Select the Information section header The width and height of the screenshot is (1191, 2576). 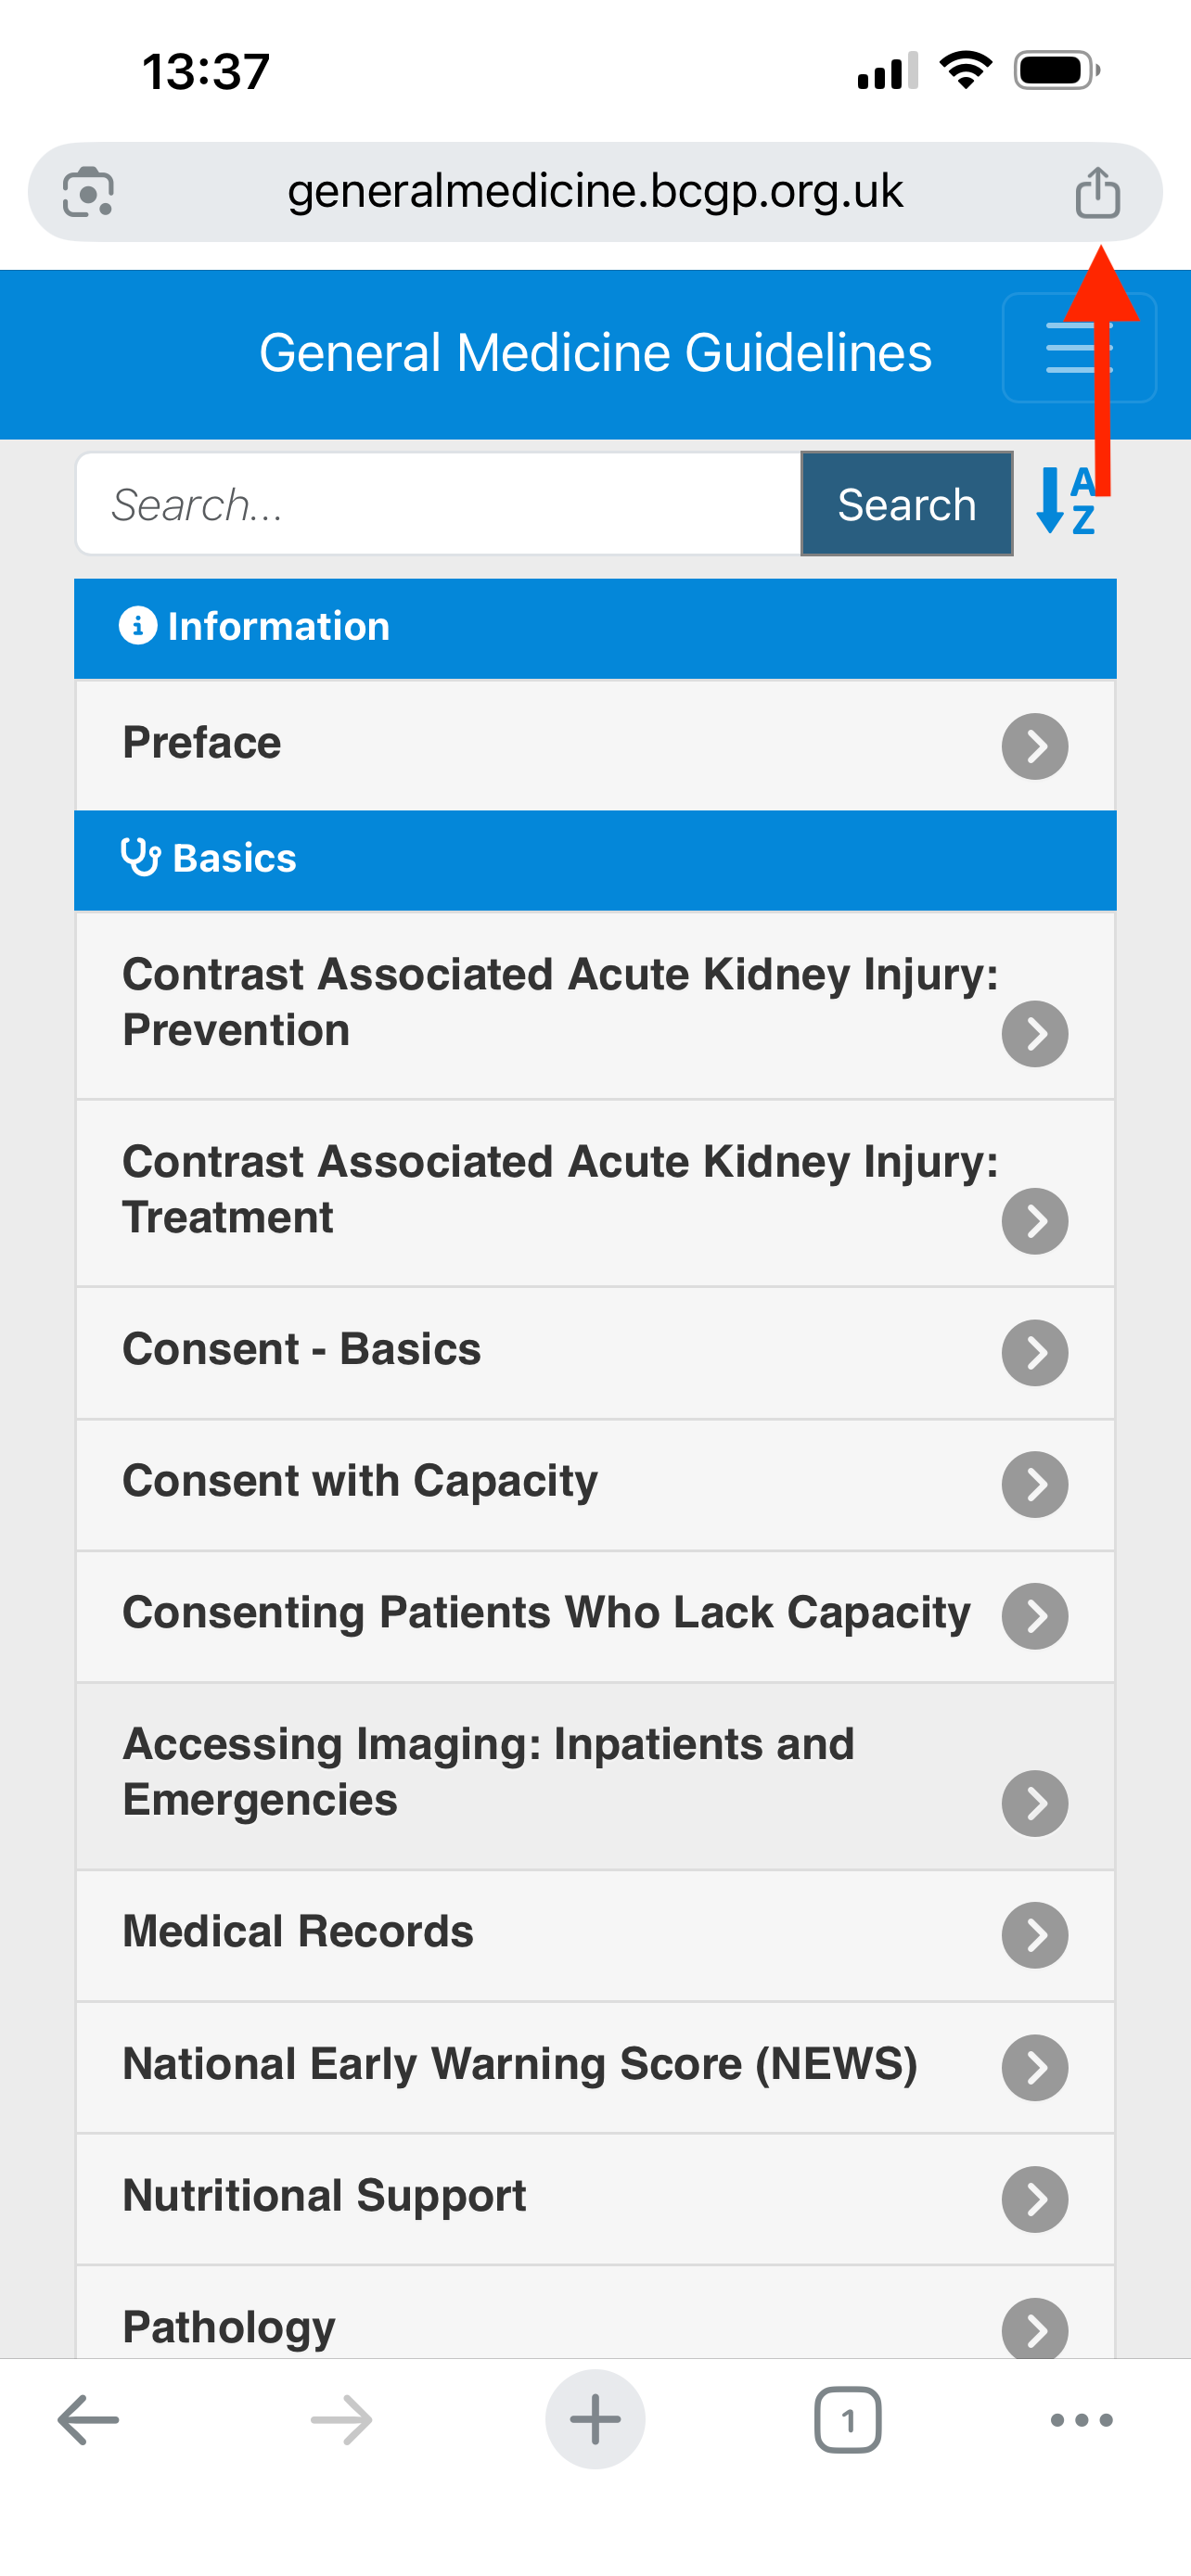click(595, 628)
